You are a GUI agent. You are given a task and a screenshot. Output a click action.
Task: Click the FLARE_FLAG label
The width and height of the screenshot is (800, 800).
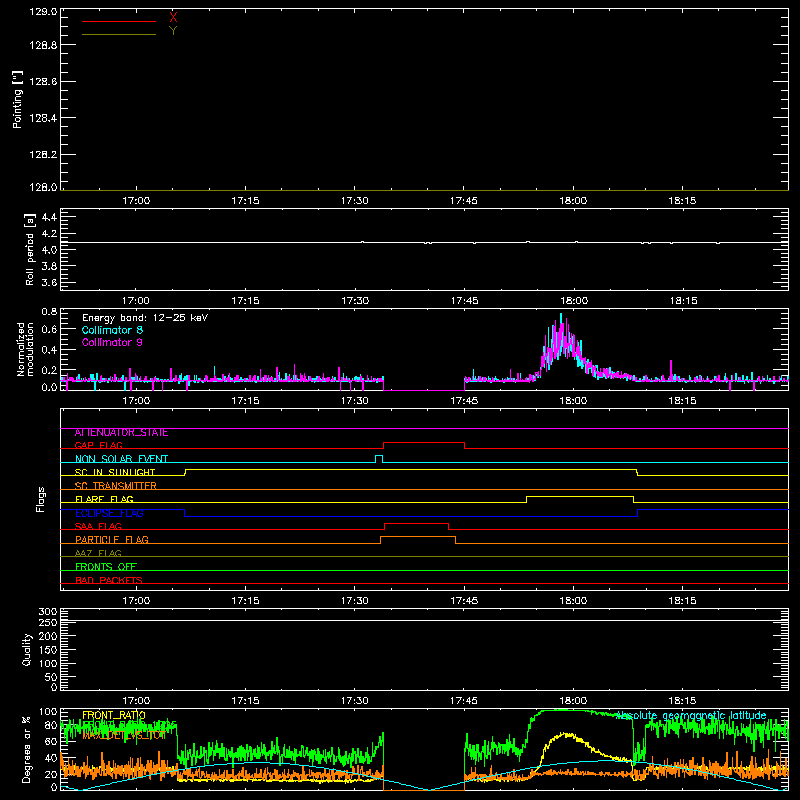coord(104,499)
